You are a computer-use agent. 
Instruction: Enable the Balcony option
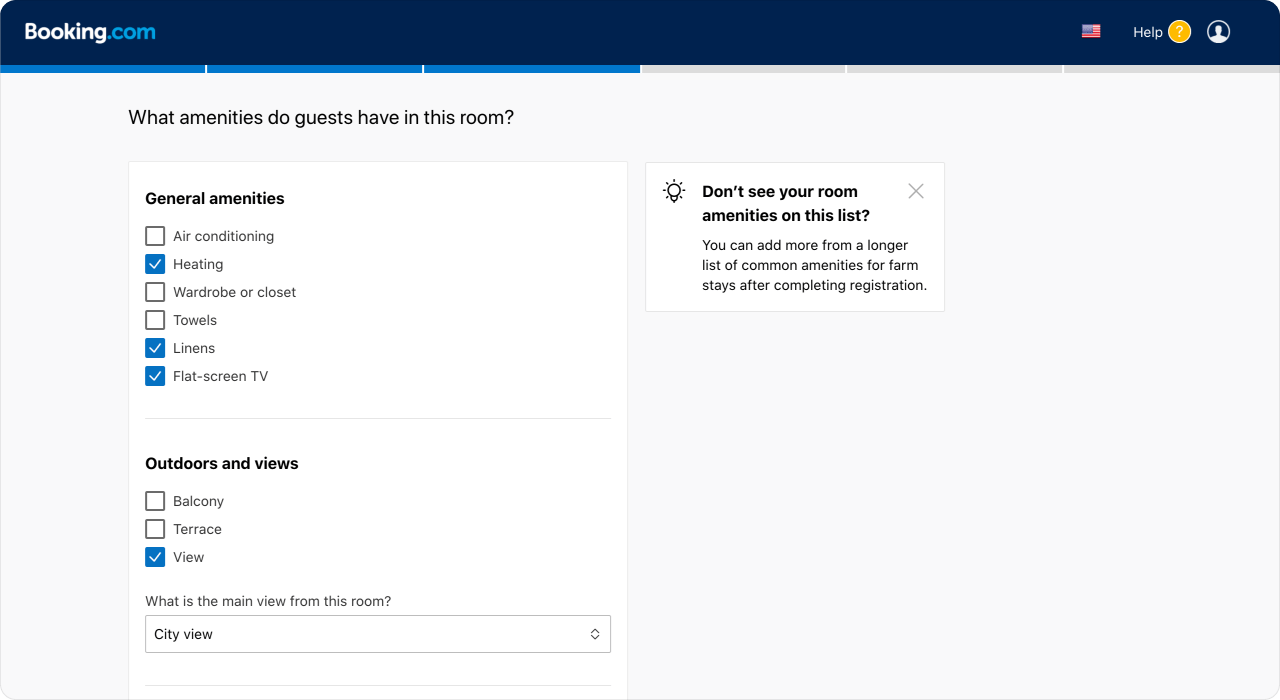[x=155, y=501]
